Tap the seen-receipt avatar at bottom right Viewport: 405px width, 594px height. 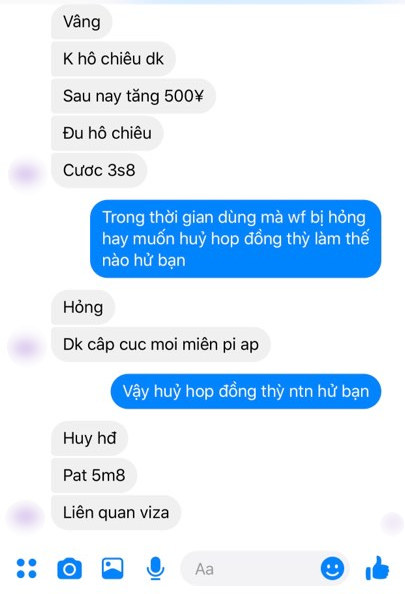tap(392, 524)
